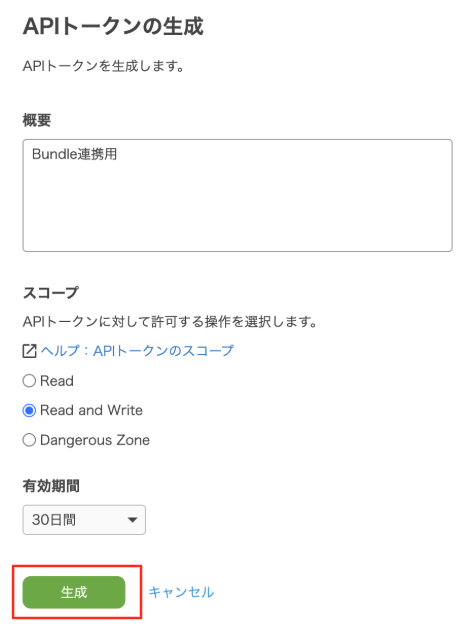468x638 pixels.
Task: Click the 概要 field label
Action: [37, 120]
